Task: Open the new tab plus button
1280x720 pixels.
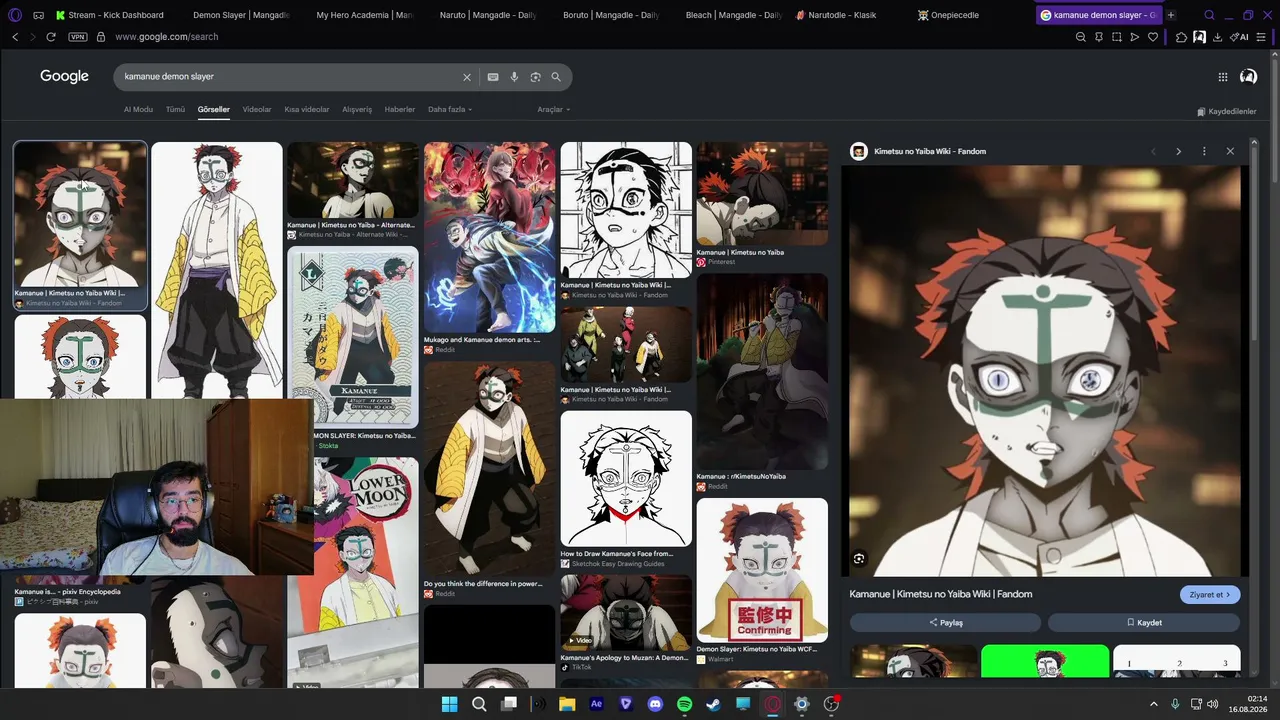Action: coord(1171,15)
